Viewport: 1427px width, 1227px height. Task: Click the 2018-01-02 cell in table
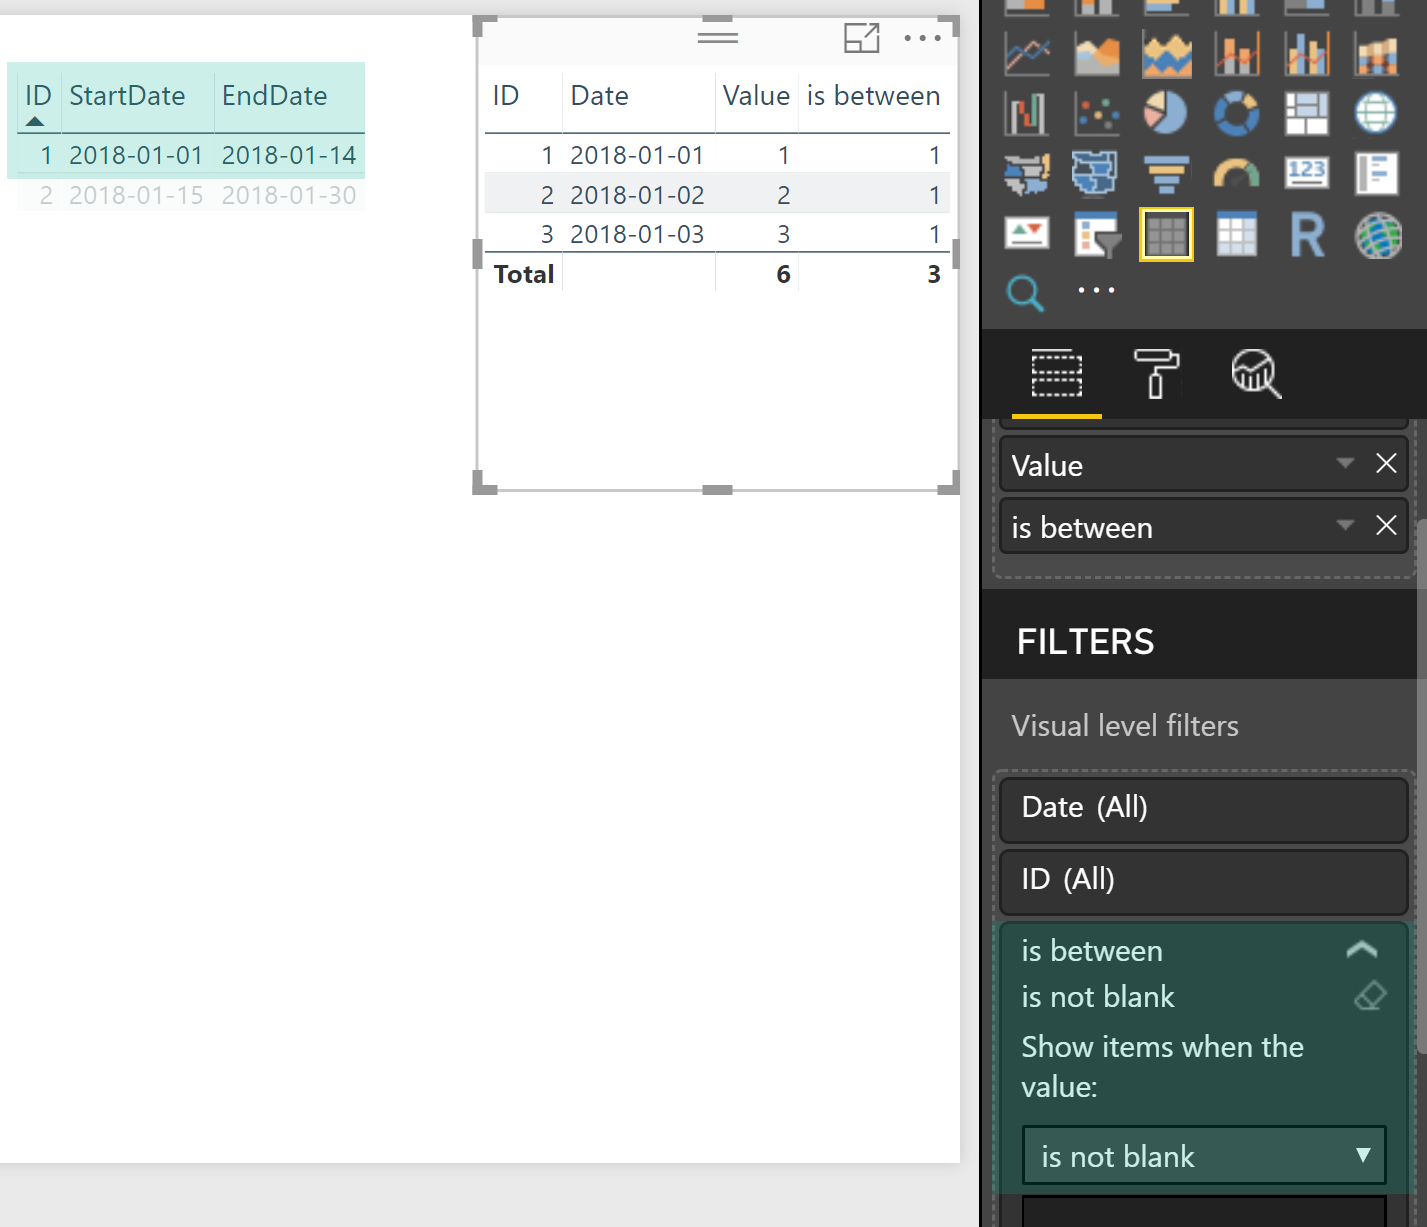tap(637, 195)
